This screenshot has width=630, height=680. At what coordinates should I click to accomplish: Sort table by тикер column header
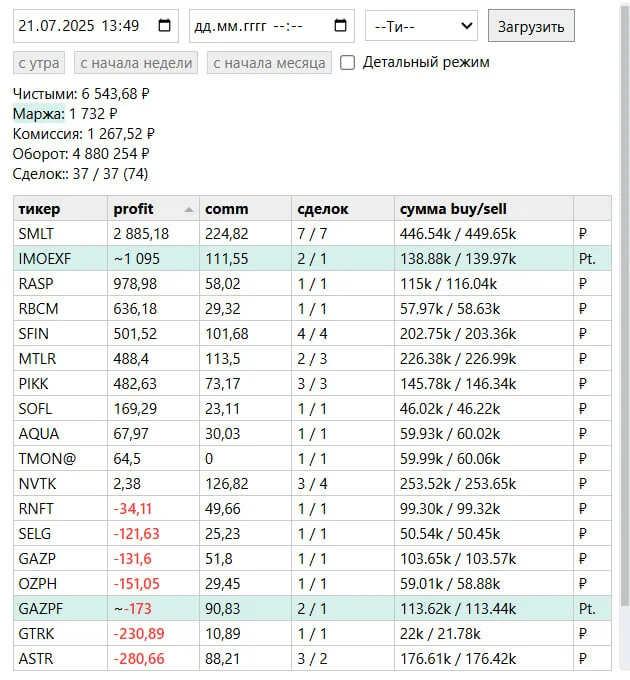point(60,209)
